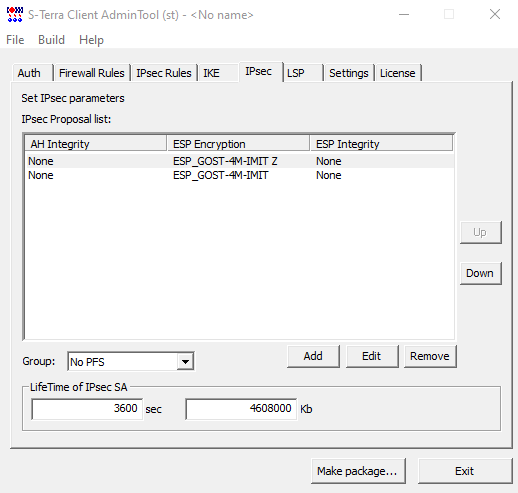Open the File menu
Viewport: 518px width, 493px height.
point(15,40)
